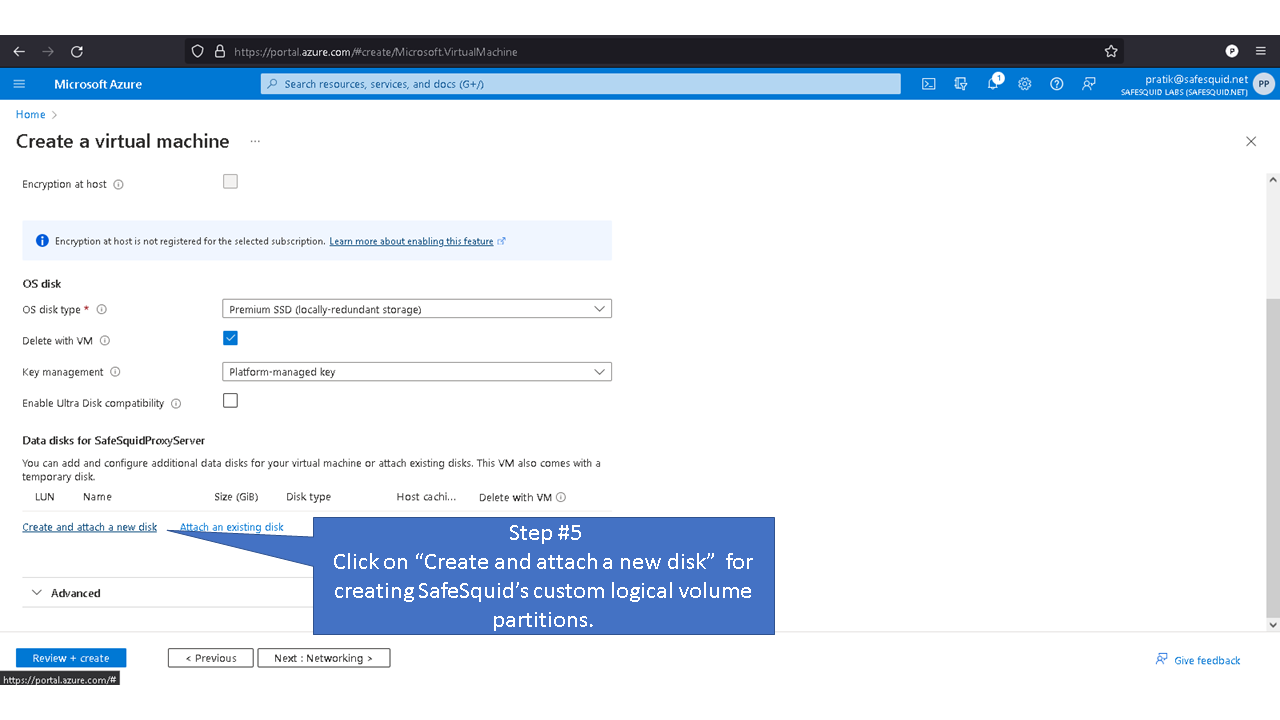Click the shield tracking protection icon
This screenshot has width=1280, height=720.
198,51
